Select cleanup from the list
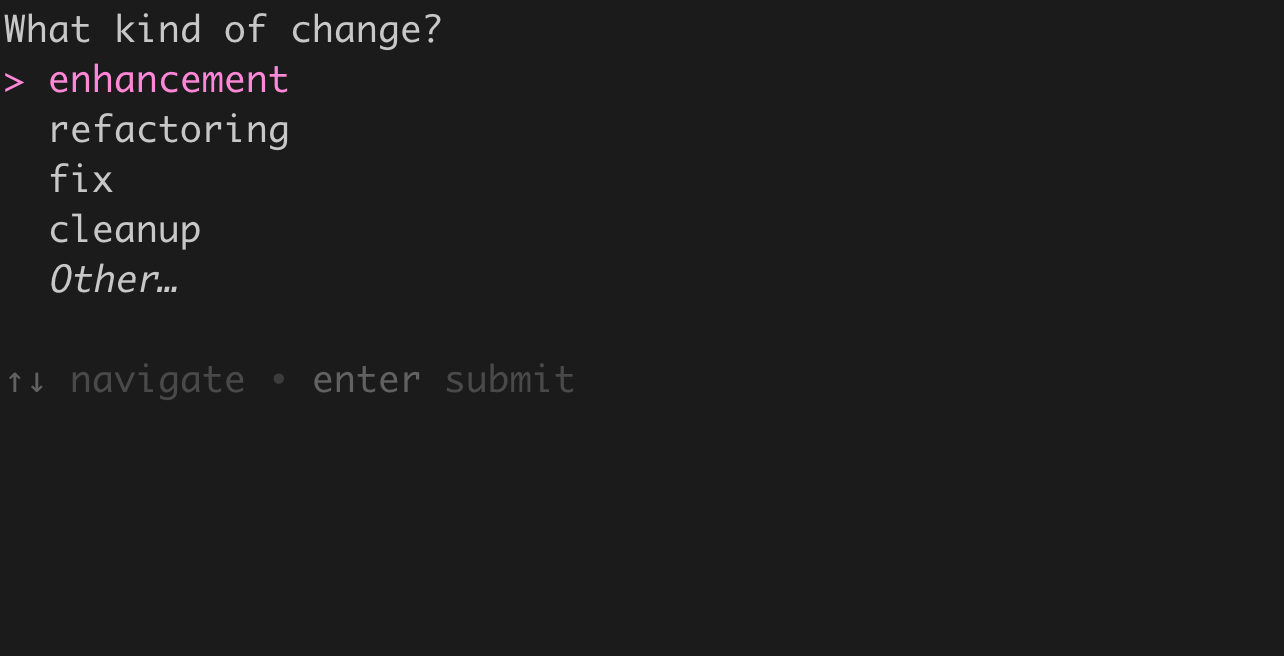Screen dimensions: 1284x656 point(124,228)
